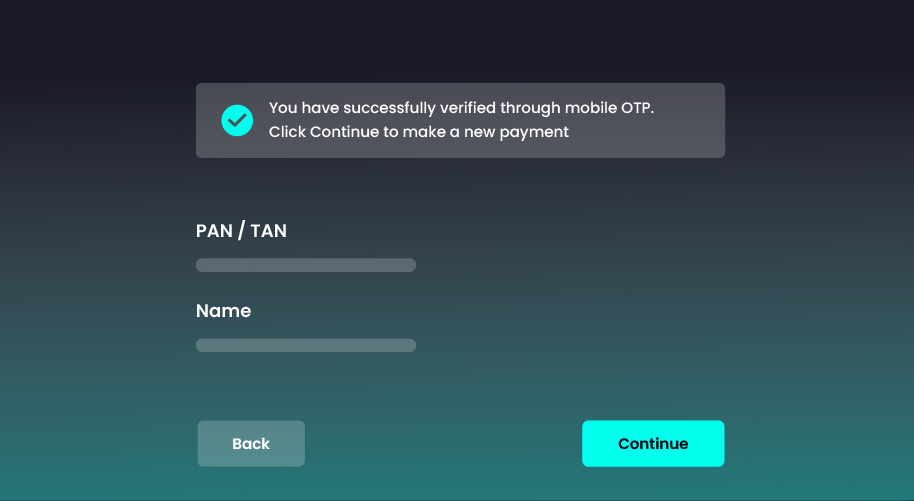Image resolution: width=914 pixels, height=501 pixels.
Task: Go back using the Back button
Action: click(x=251, y=444)
